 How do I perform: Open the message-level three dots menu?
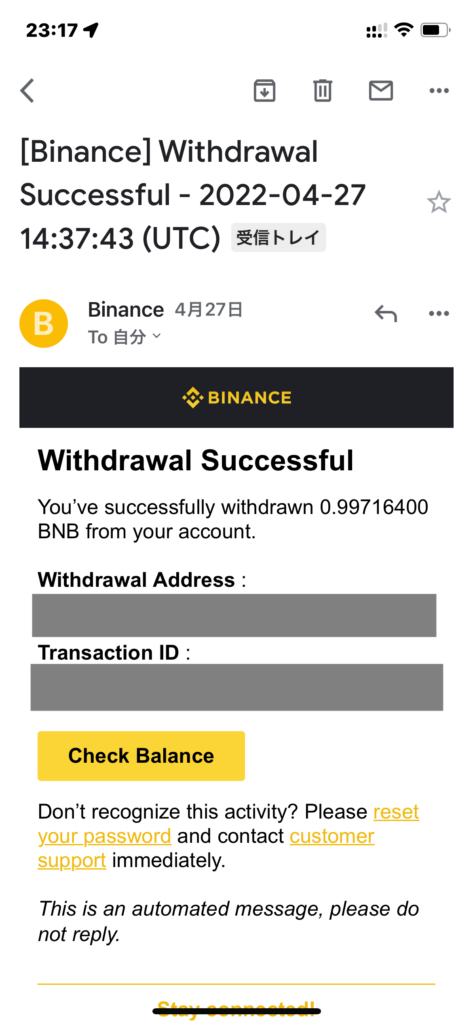tap(439, 313)
